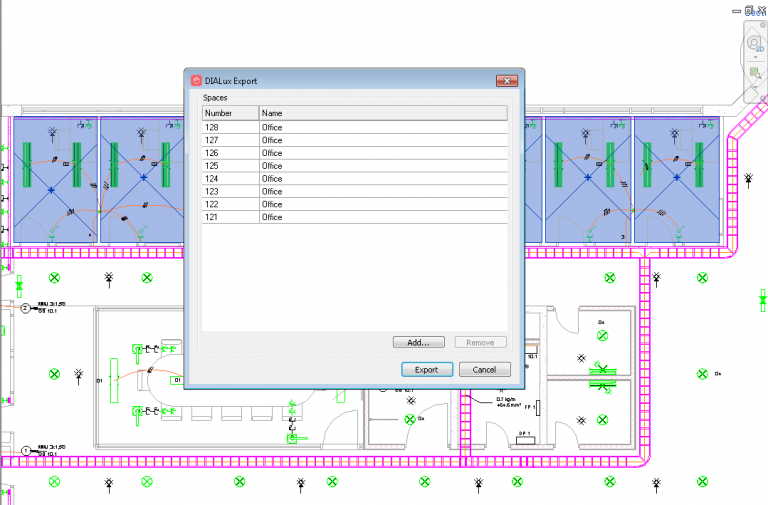Expand the steering wheel options dropdown arrow
This screenshot has height=505, width=768.
click(x=754, y=57)
